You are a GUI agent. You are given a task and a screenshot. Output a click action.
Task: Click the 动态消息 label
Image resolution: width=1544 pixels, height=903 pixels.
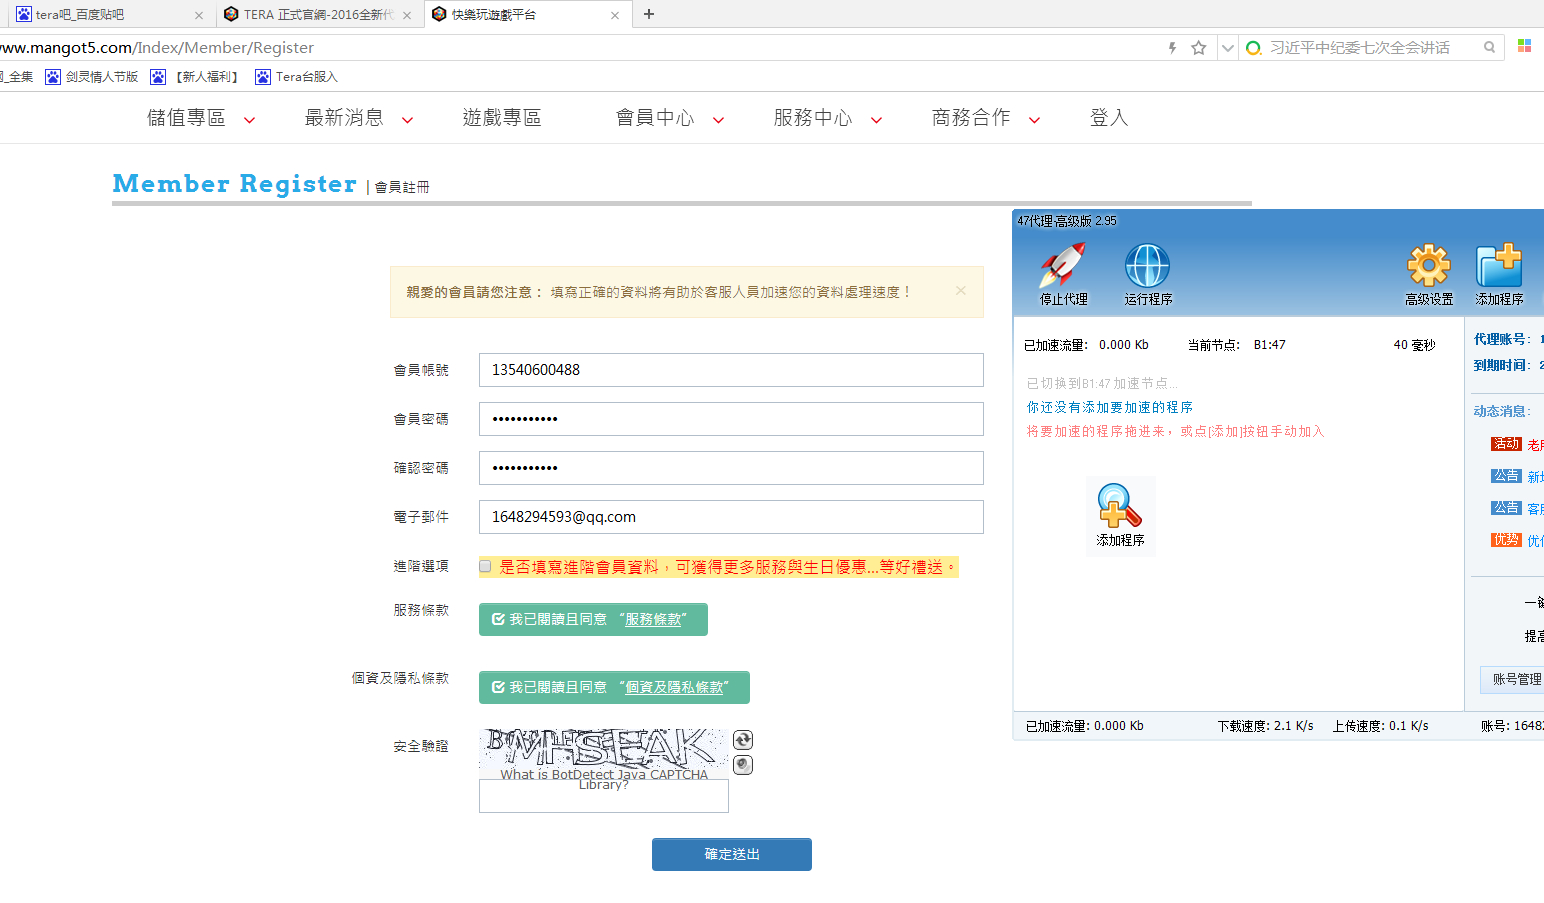click(1502, 412)
